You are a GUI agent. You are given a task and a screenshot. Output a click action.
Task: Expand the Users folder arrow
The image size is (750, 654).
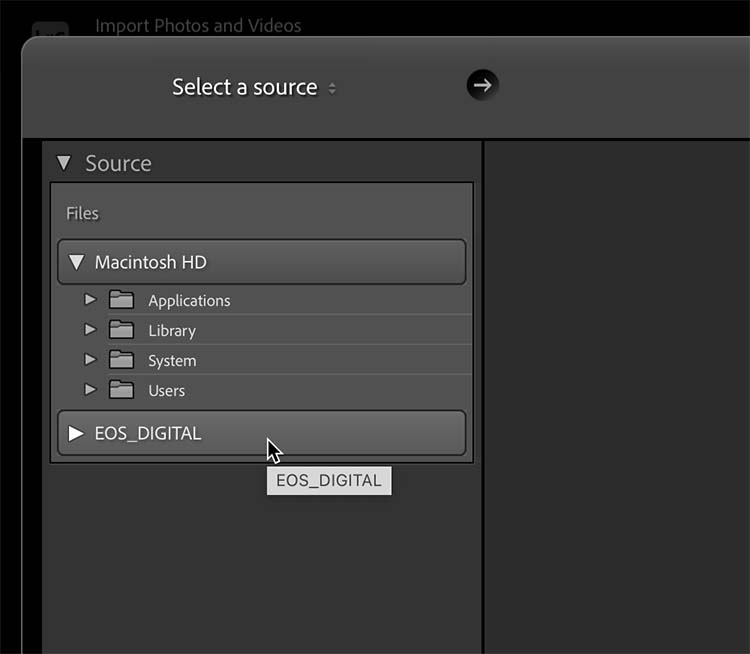pos(90,389)
